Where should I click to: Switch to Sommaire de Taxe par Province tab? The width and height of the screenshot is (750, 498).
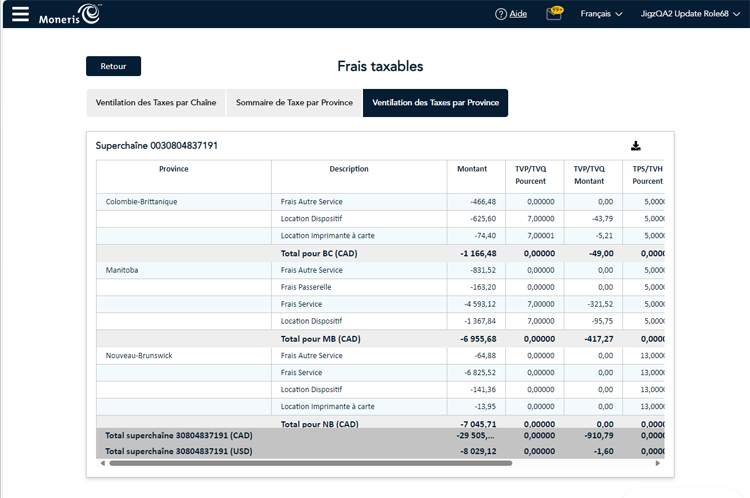tap(294, 103)
